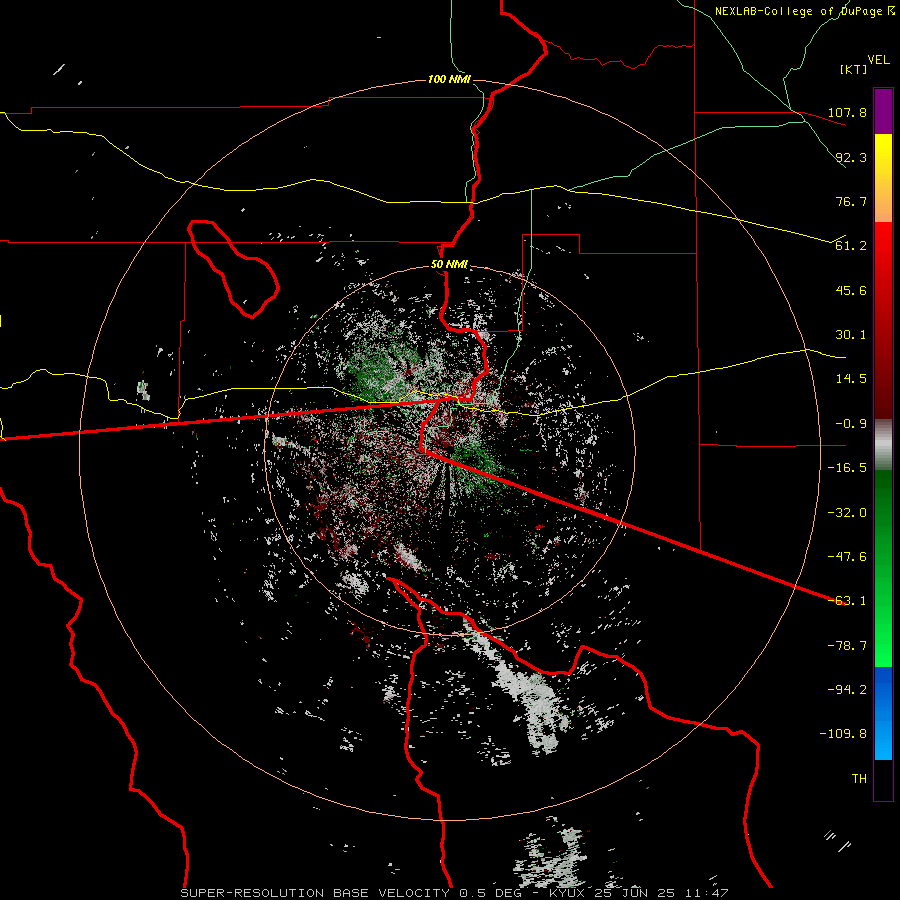The image size is (900, 900).
Task: Click the SUPER-RESOLUTION BASE VELOCITY caption text
Action: pyautogui.click(x=316, y=893)
